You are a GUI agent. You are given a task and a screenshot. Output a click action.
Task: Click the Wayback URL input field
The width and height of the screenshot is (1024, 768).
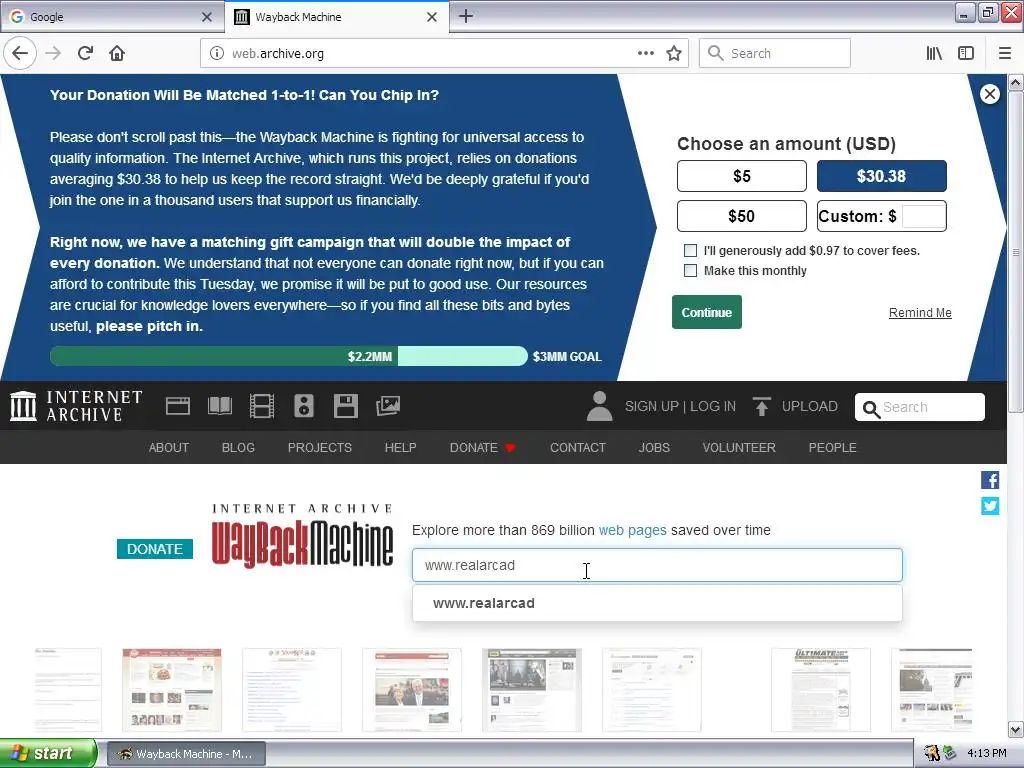click(x=657, y=566)
